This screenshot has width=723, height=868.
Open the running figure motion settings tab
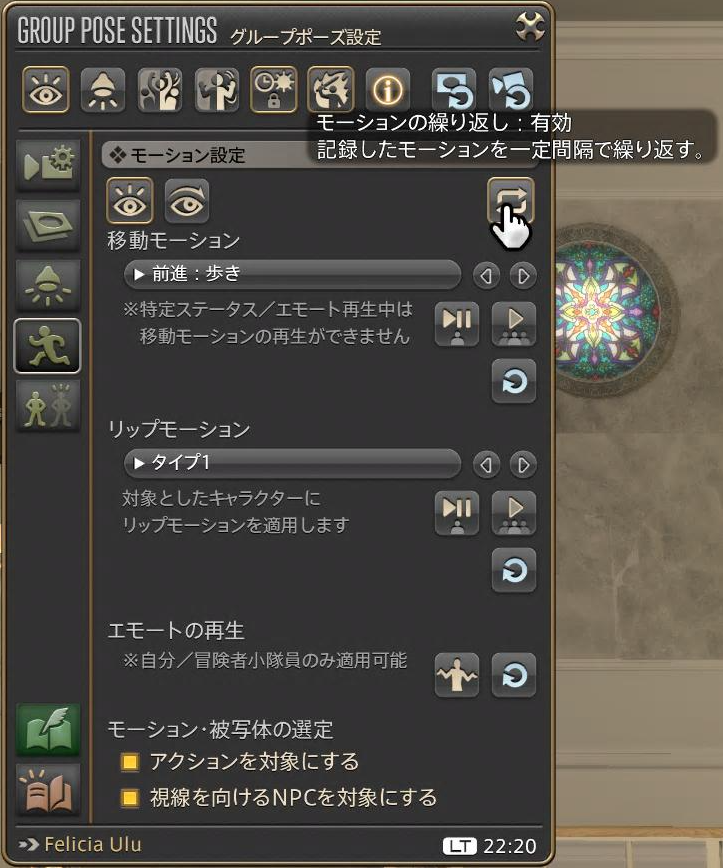[x=47, y=345]
